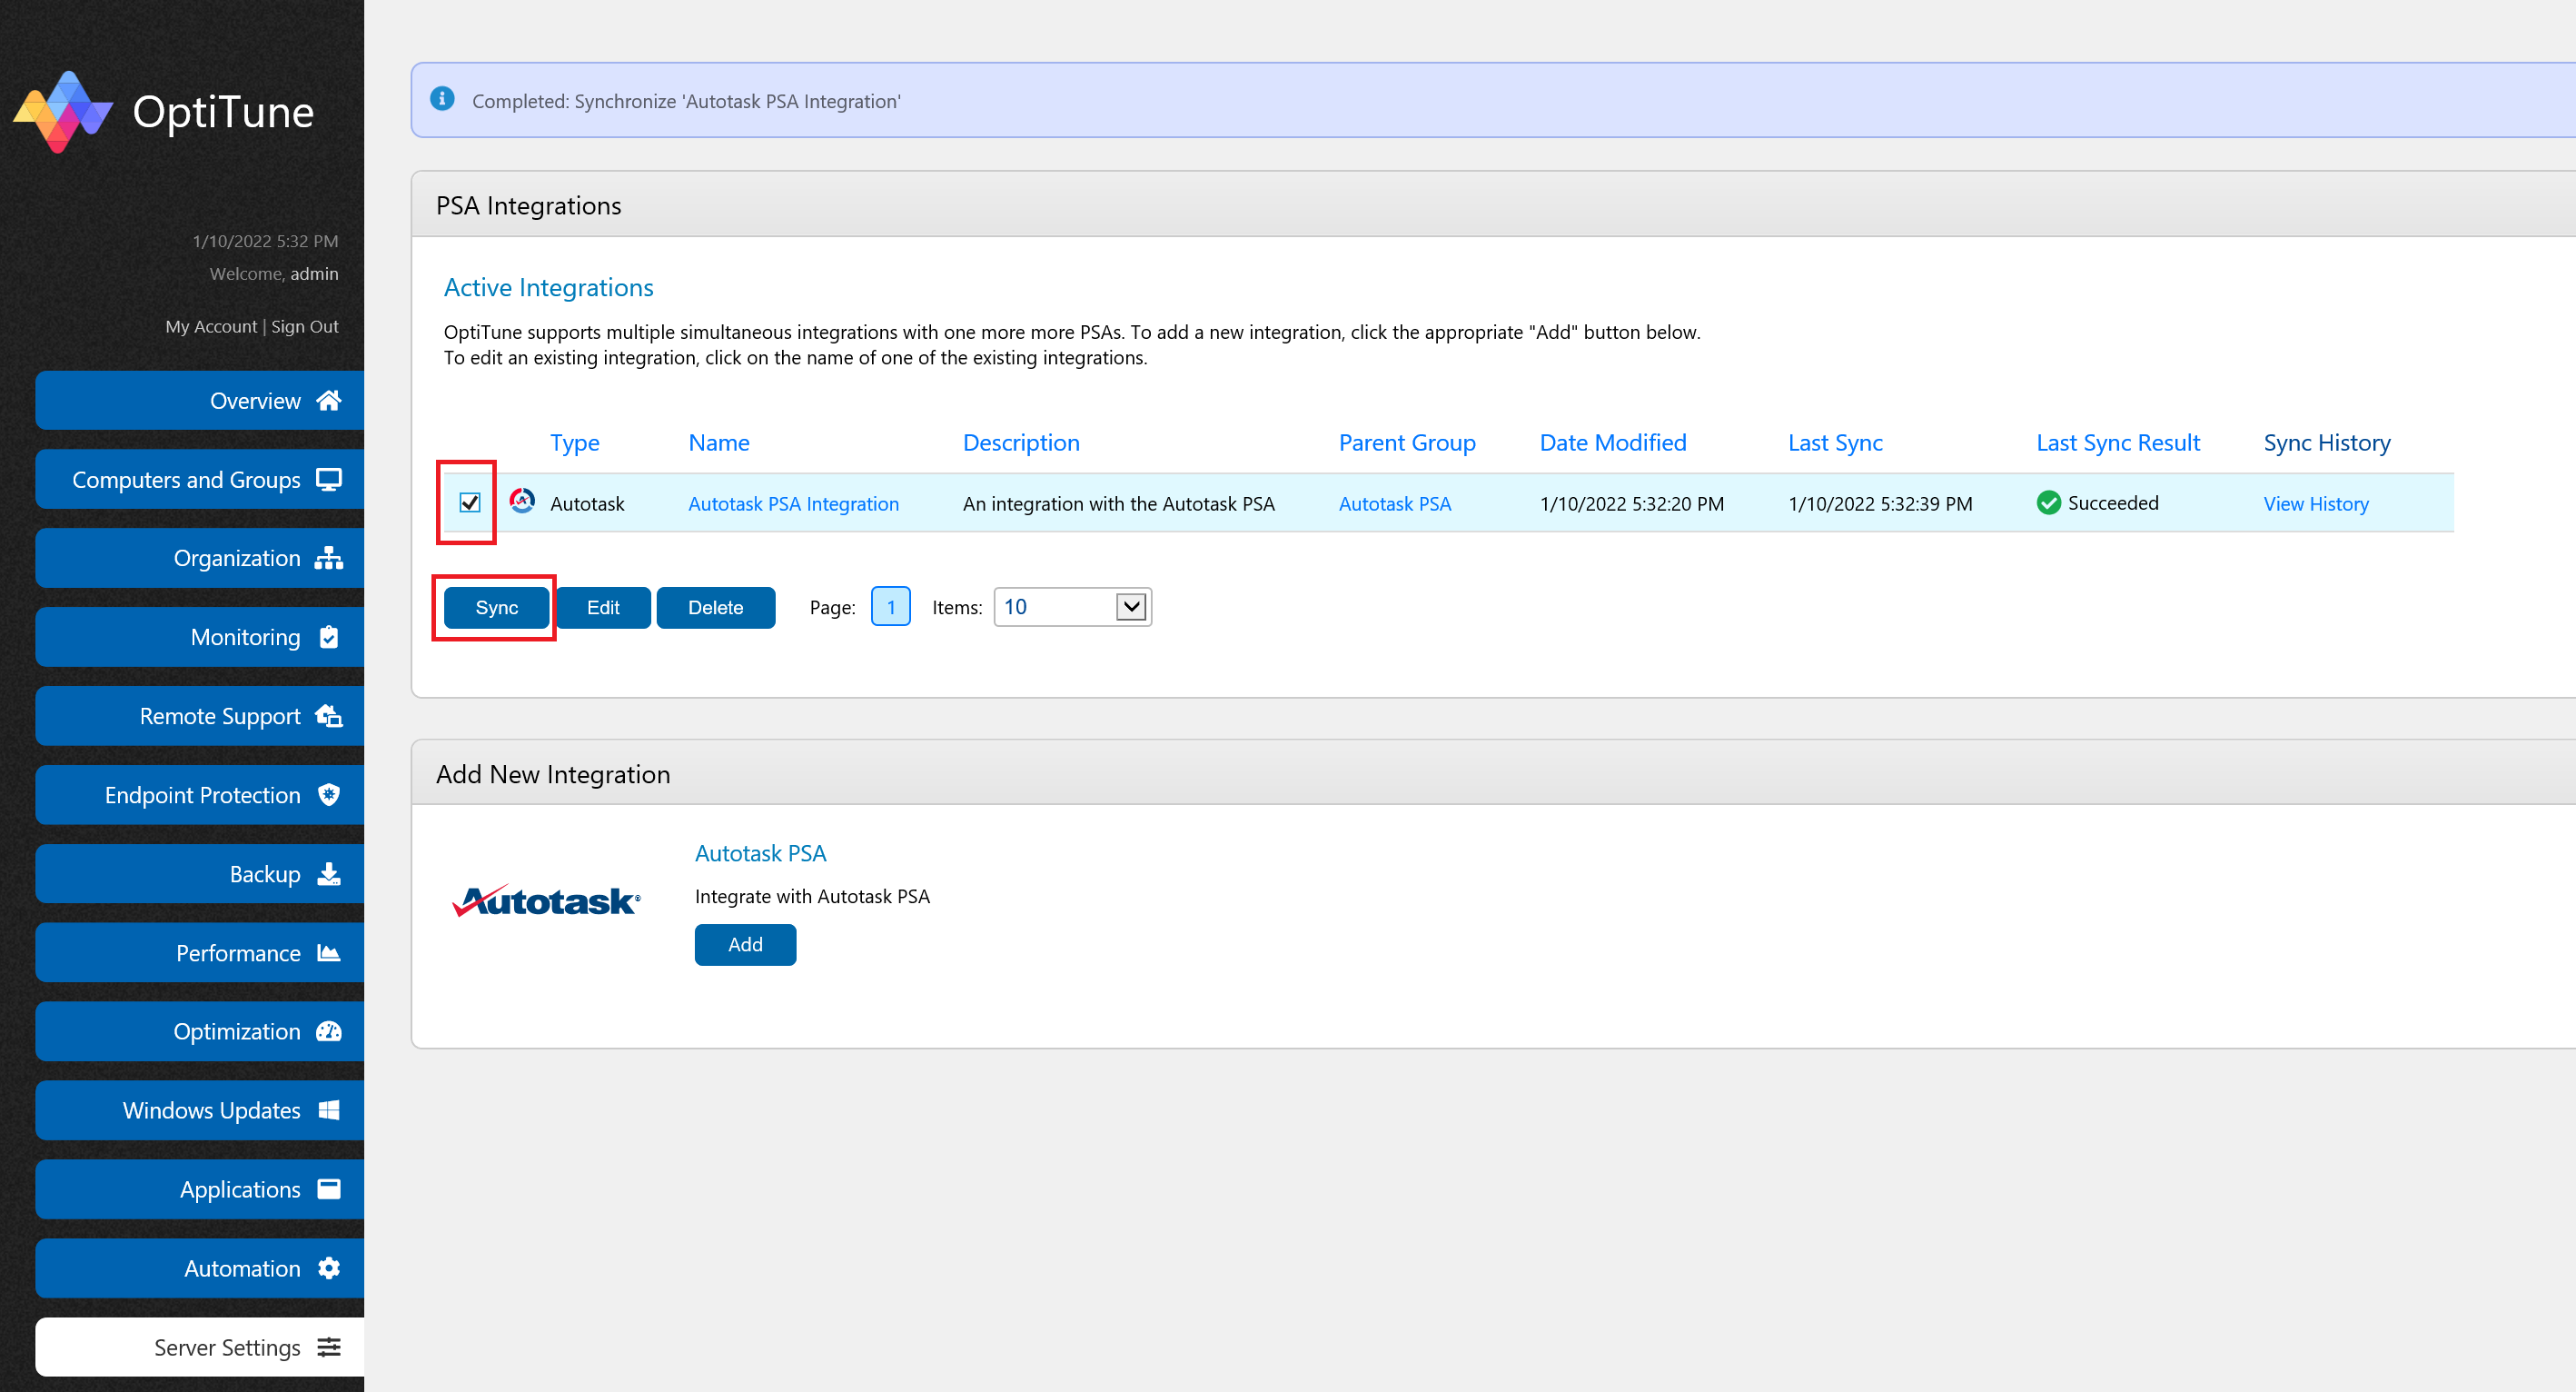This screenshot has width=2576, height=1392.
Task: Click 'An integration with the Autotask PSA' description
Action: tap(1118, 504)
